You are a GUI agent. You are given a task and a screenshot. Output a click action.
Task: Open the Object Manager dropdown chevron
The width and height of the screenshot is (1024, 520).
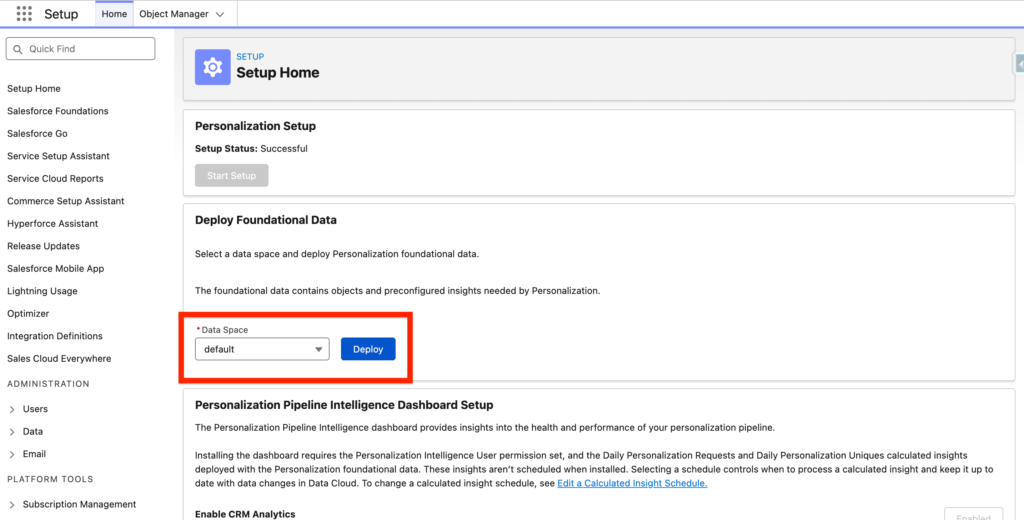tap(220, 14)
